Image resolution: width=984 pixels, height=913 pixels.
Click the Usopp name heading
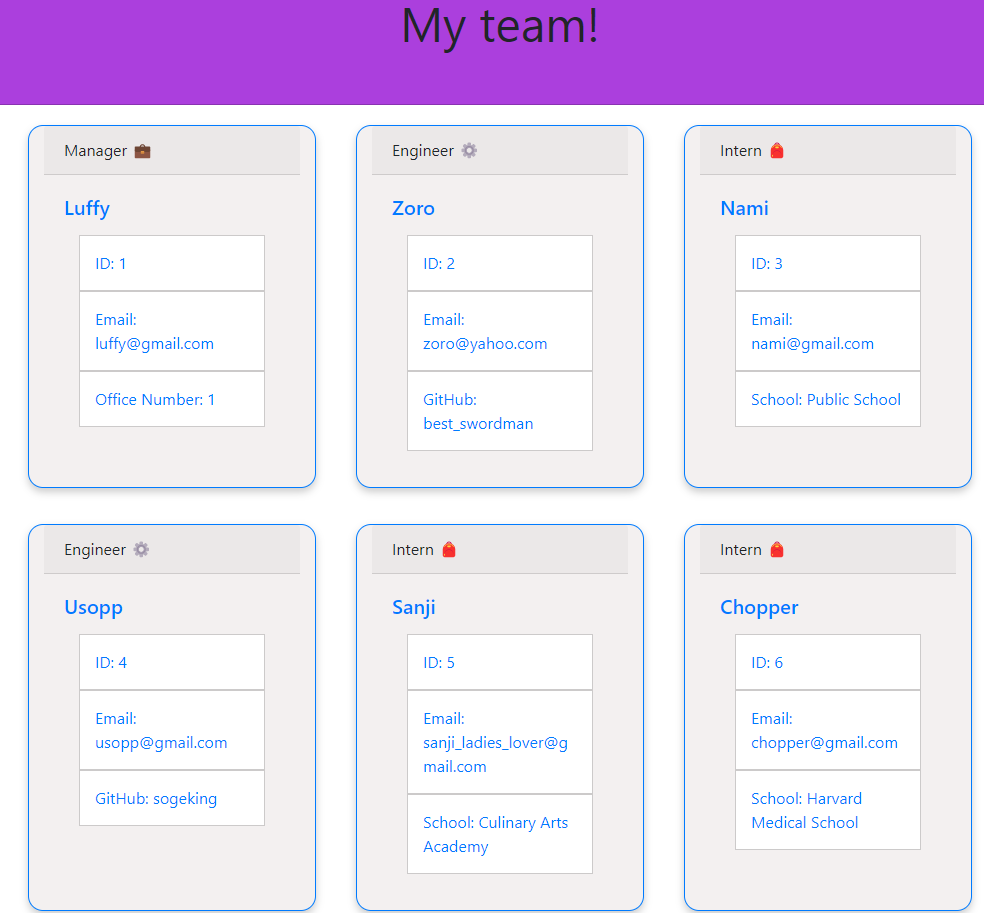94,607
